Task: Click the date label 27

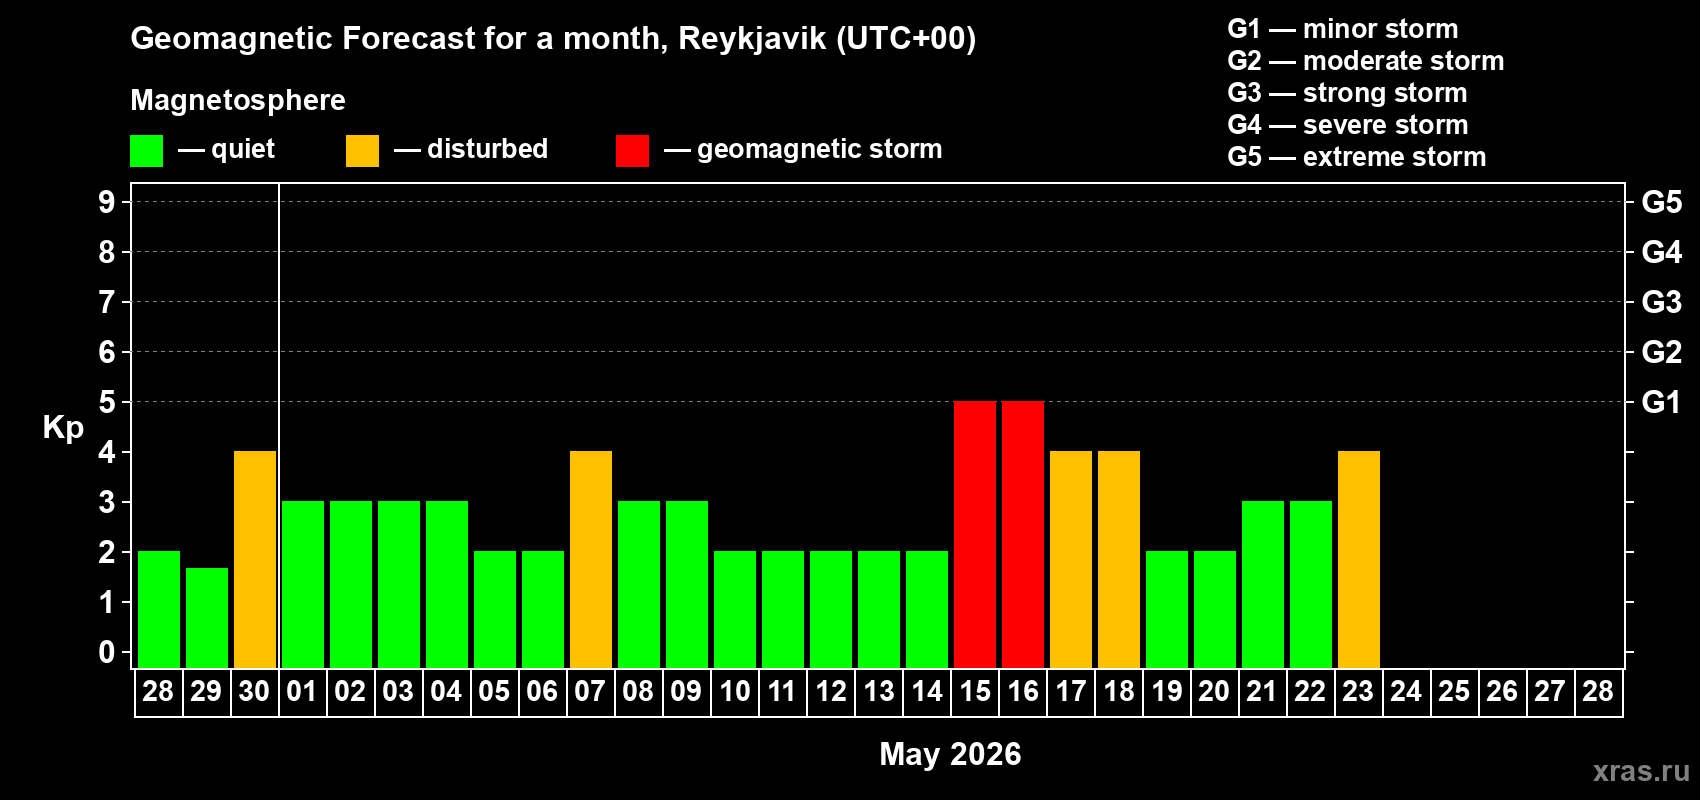Action: pos(1550,691)
